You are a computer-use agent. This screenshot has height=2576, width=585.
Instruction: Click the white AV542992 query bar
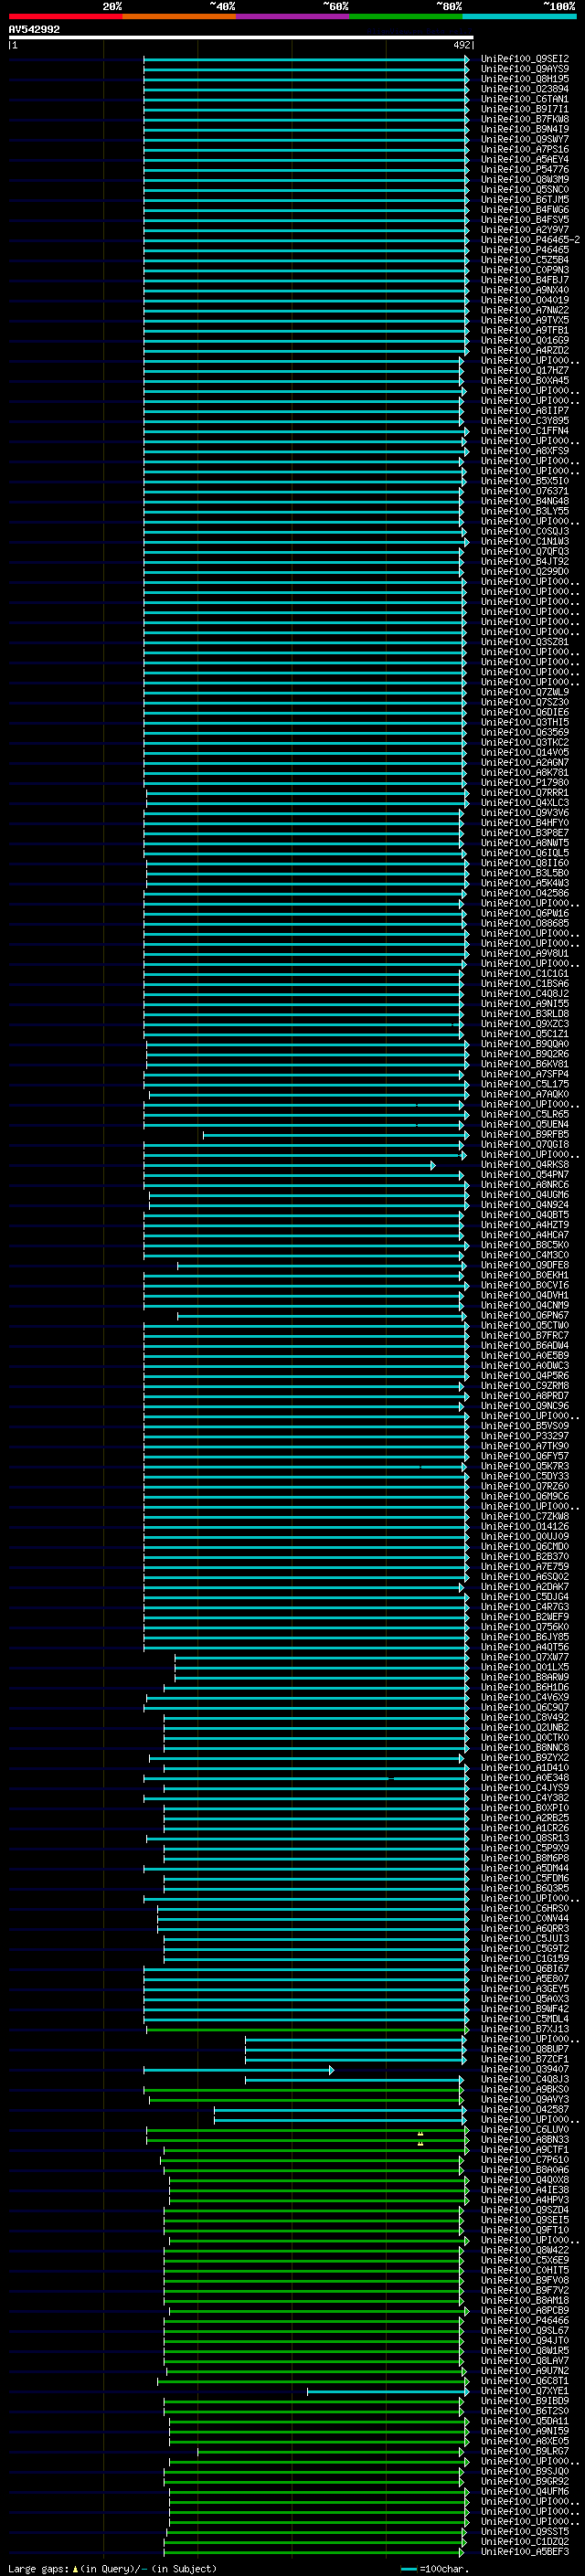pos(241,37)
